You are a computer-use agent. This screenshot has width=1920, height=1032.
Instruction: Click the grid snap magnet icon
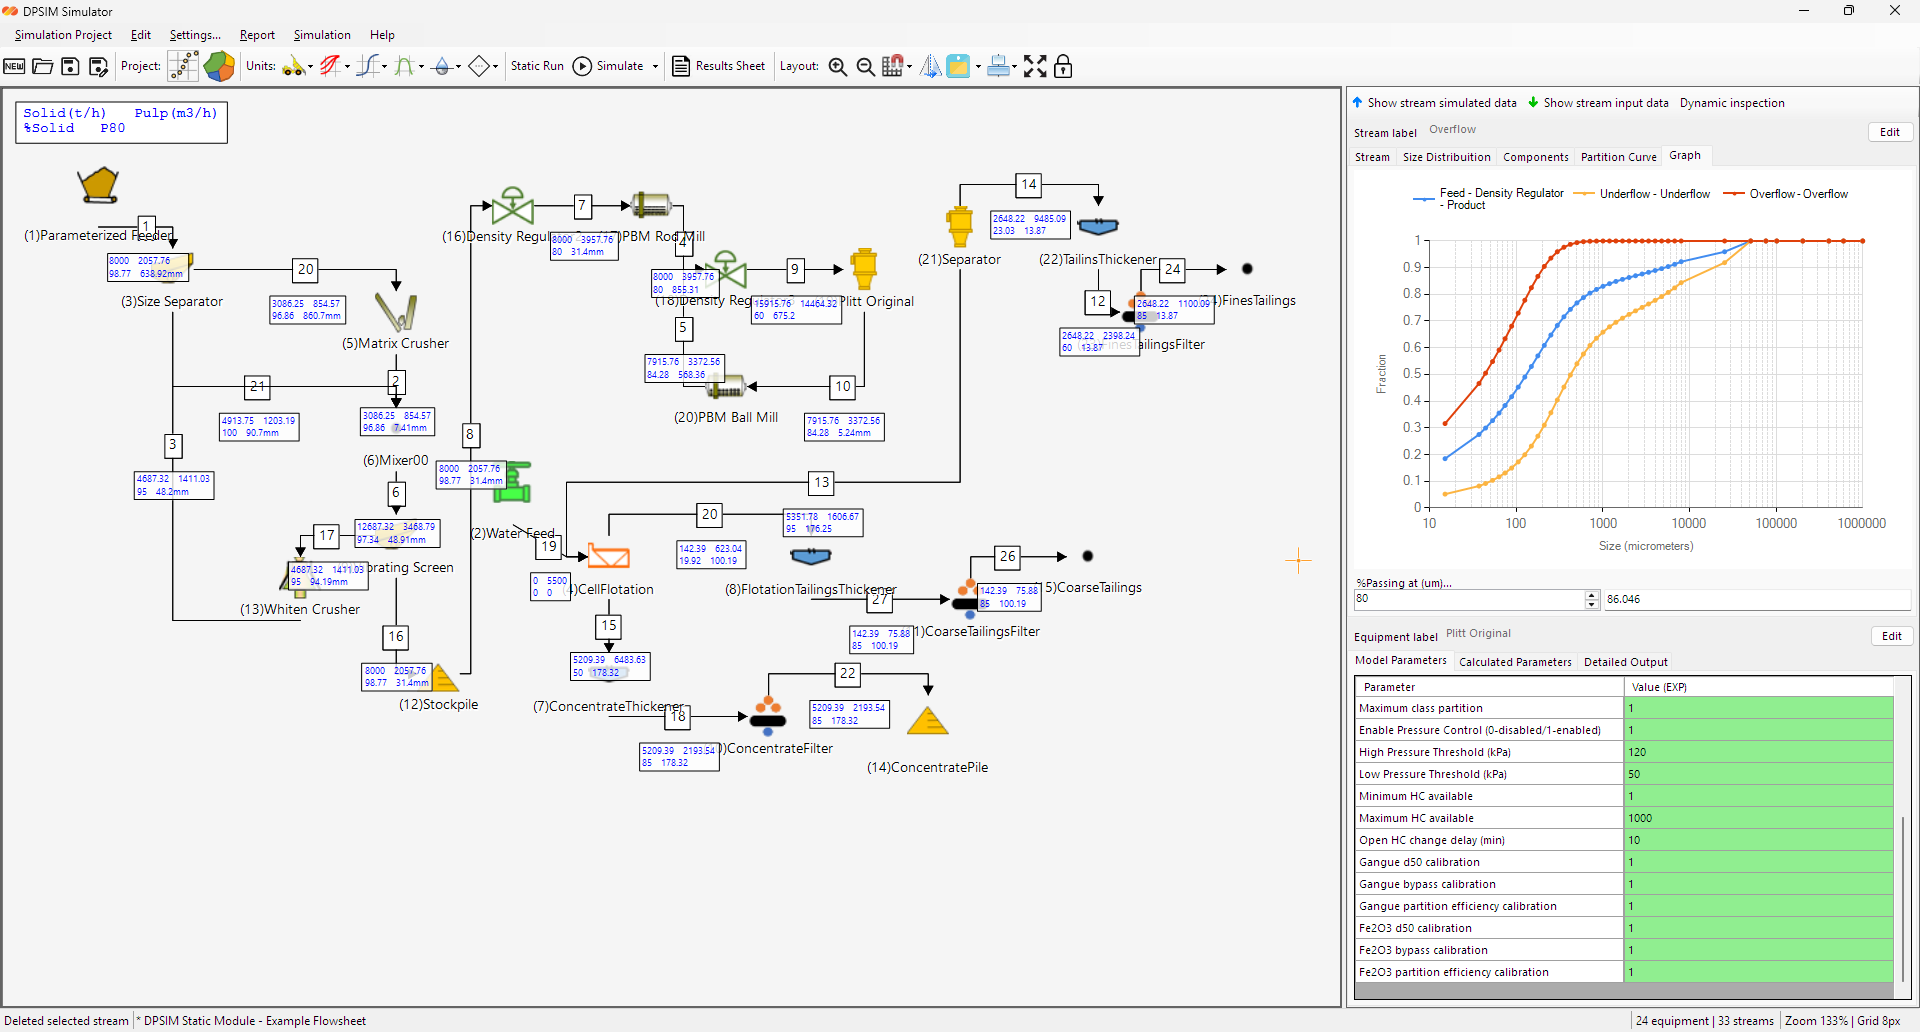(893, 66)
